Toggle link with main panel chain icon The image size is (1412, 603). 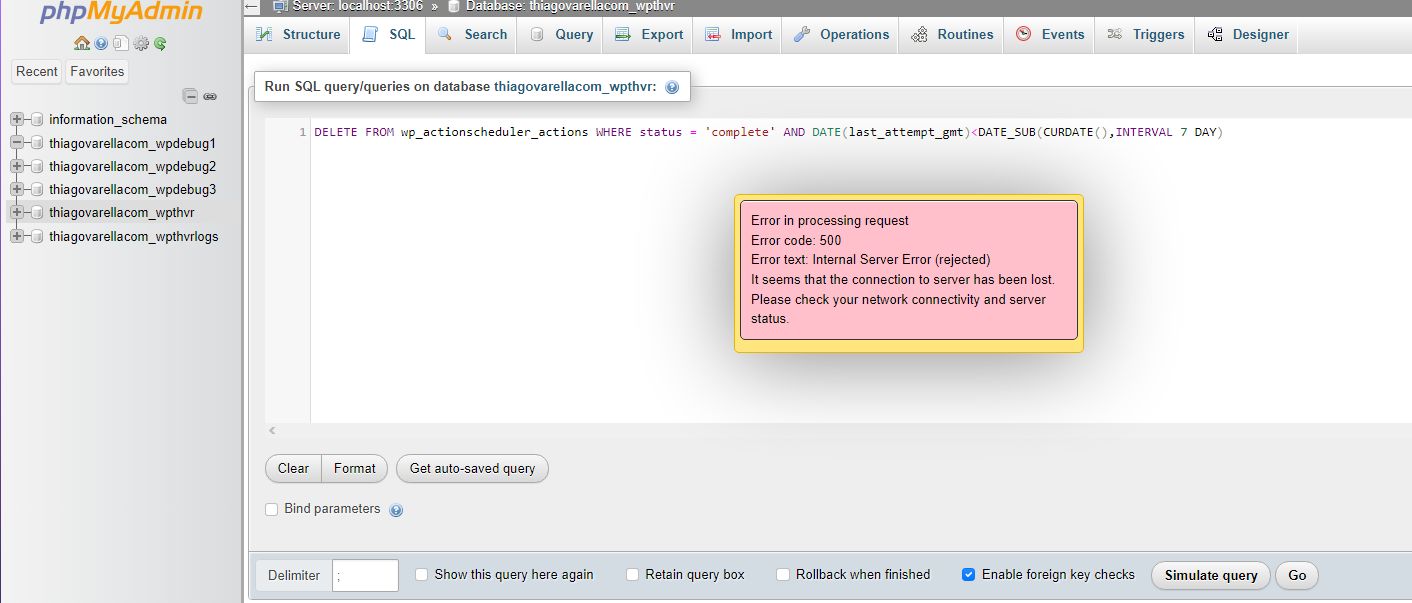pos(210,96)
